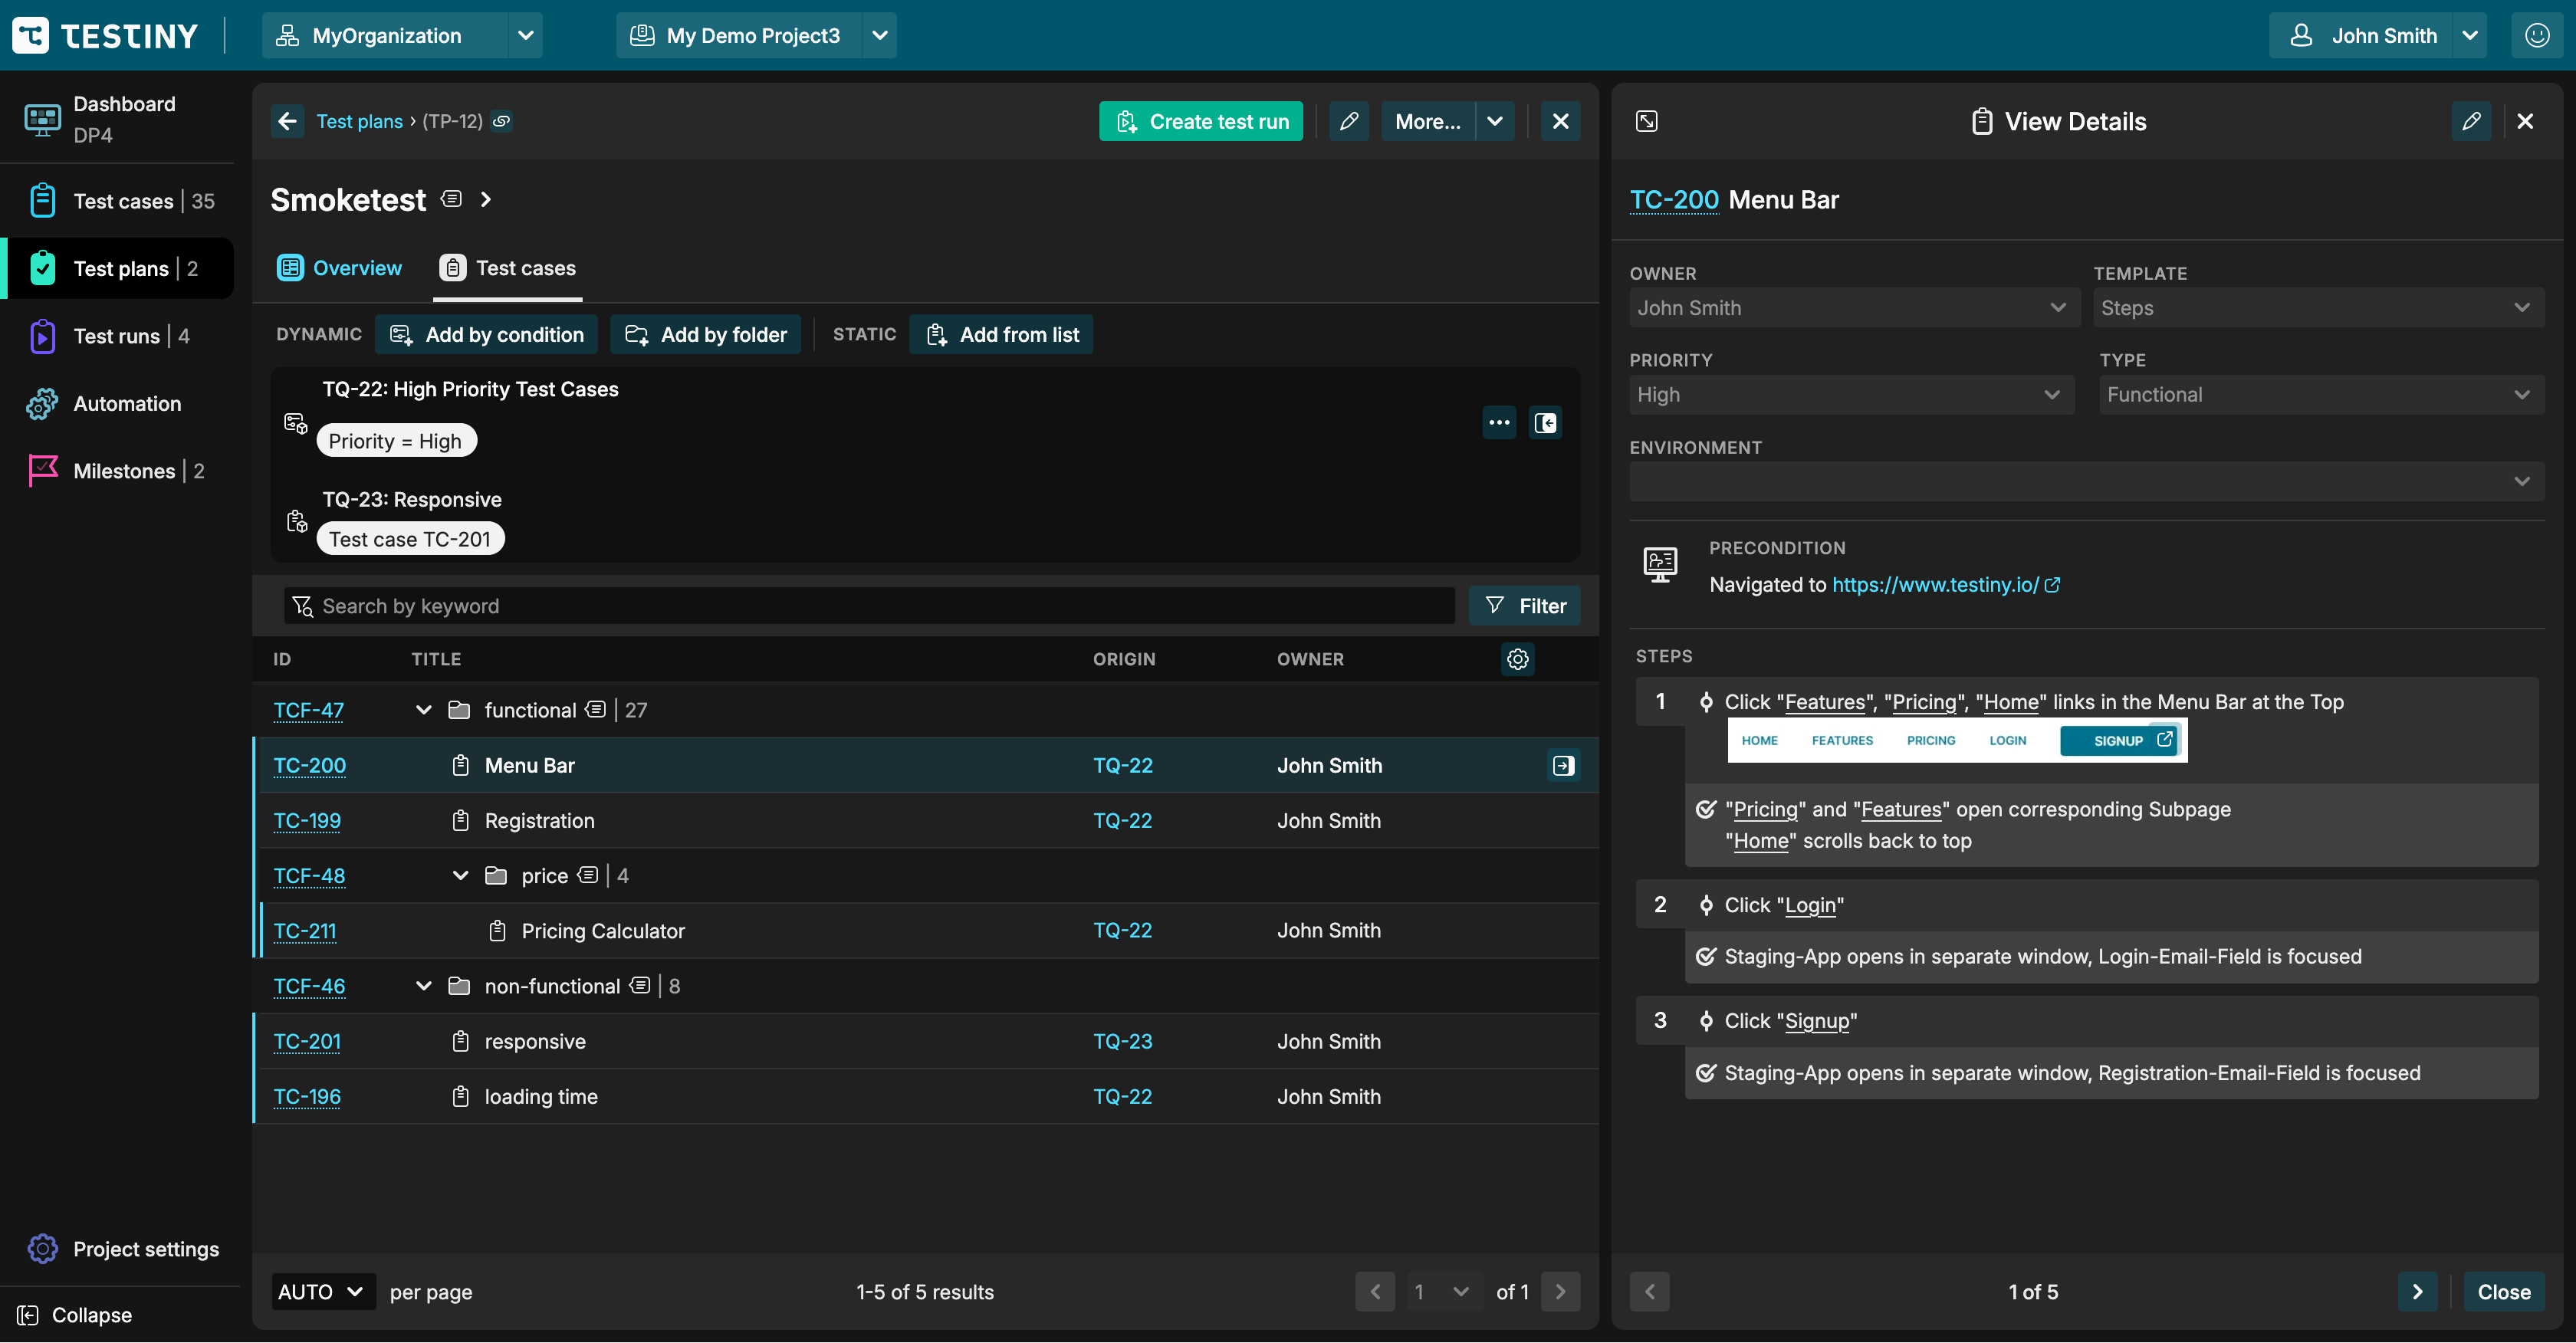Open the Priority dropdown set to High

[x=1849, y=395]
